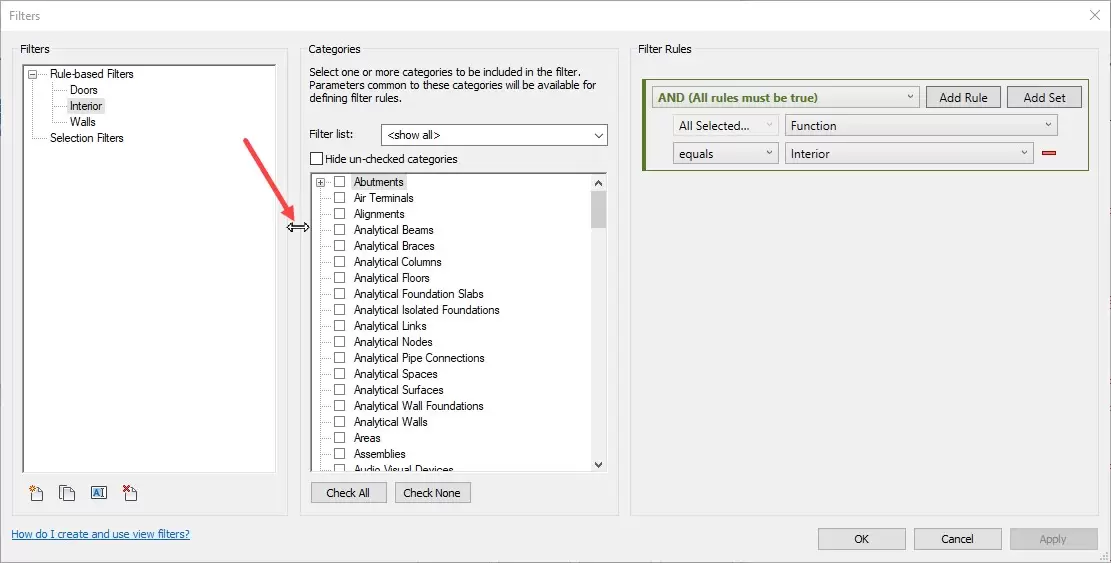
Task: Check the Air Terminals category box
Action: tap(340, 198)
